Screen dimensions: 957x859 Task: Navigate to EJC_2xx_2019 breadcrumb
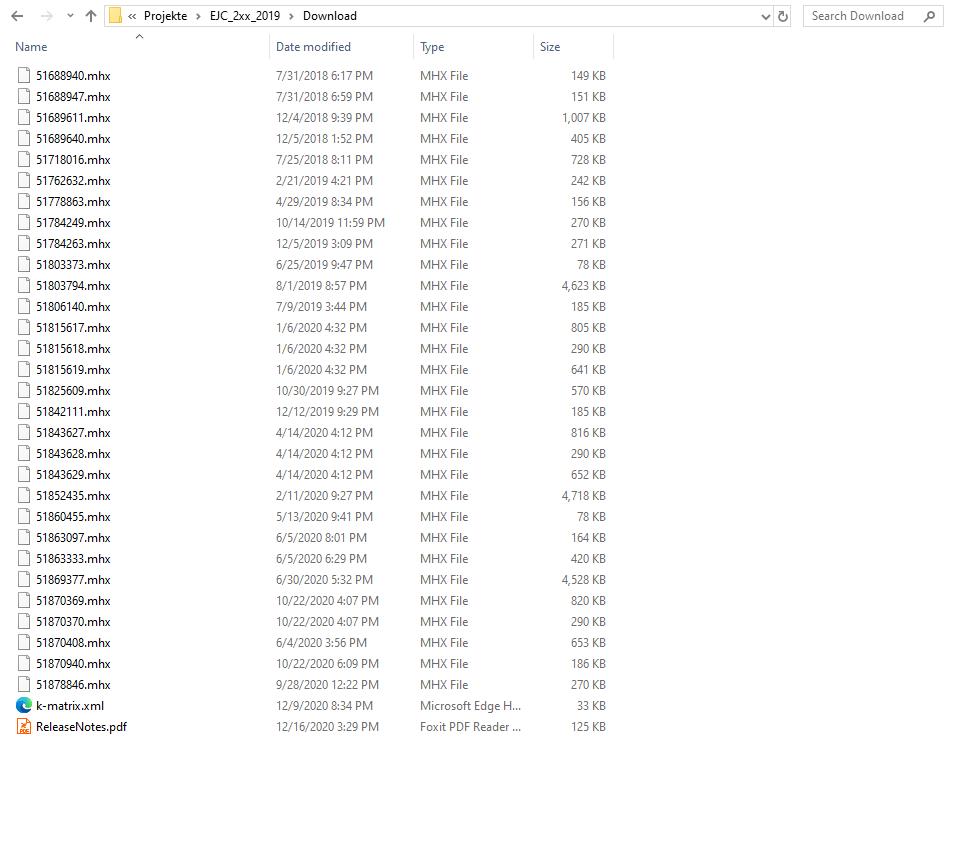pos(245,16)
